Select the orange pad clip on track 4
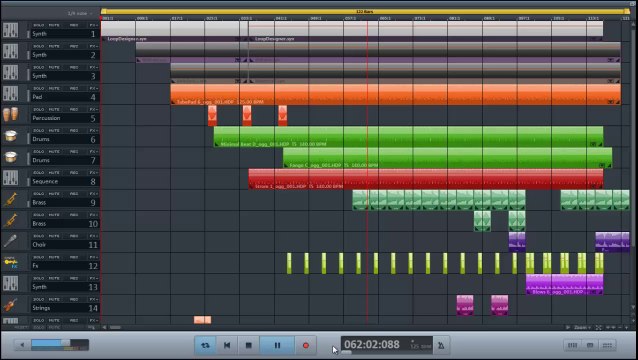 click(395, 94)
